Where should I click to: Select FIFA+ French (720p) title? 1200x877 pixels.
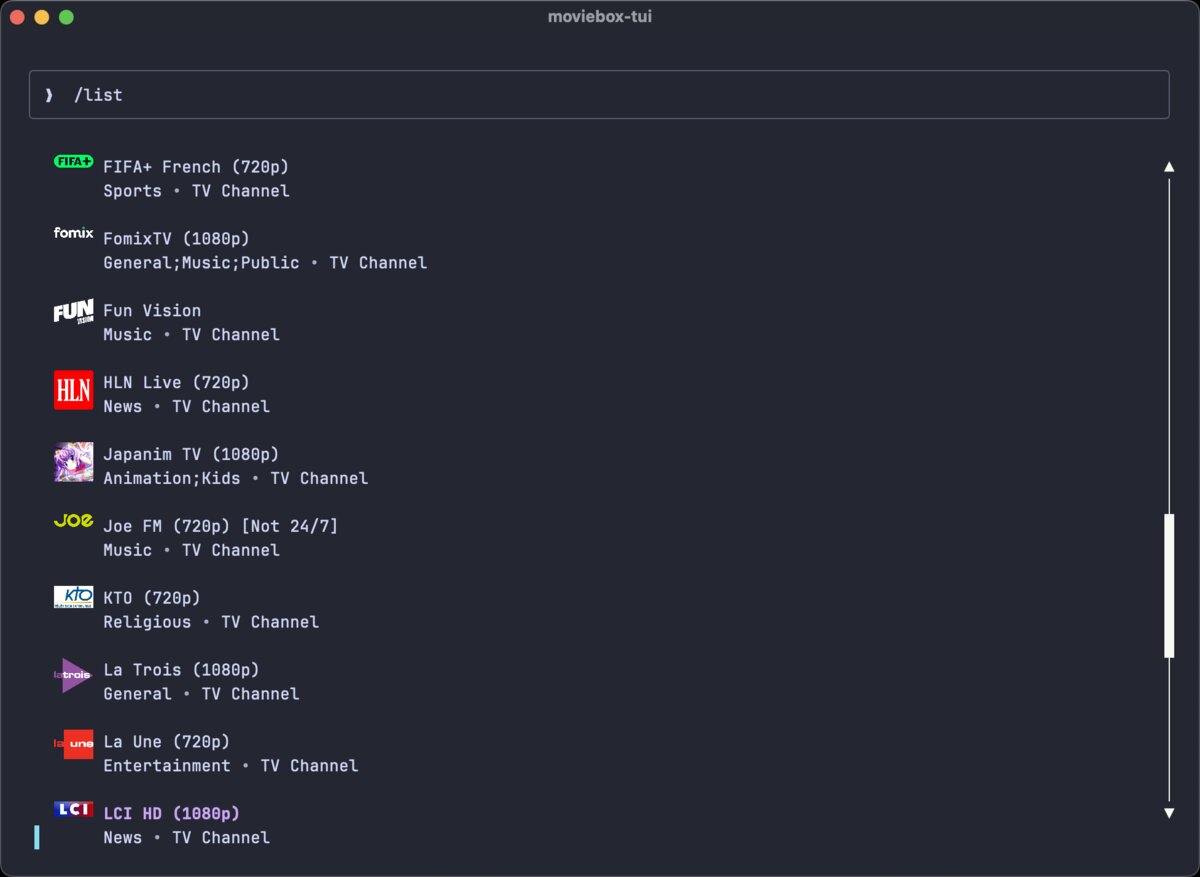point(196,167)
